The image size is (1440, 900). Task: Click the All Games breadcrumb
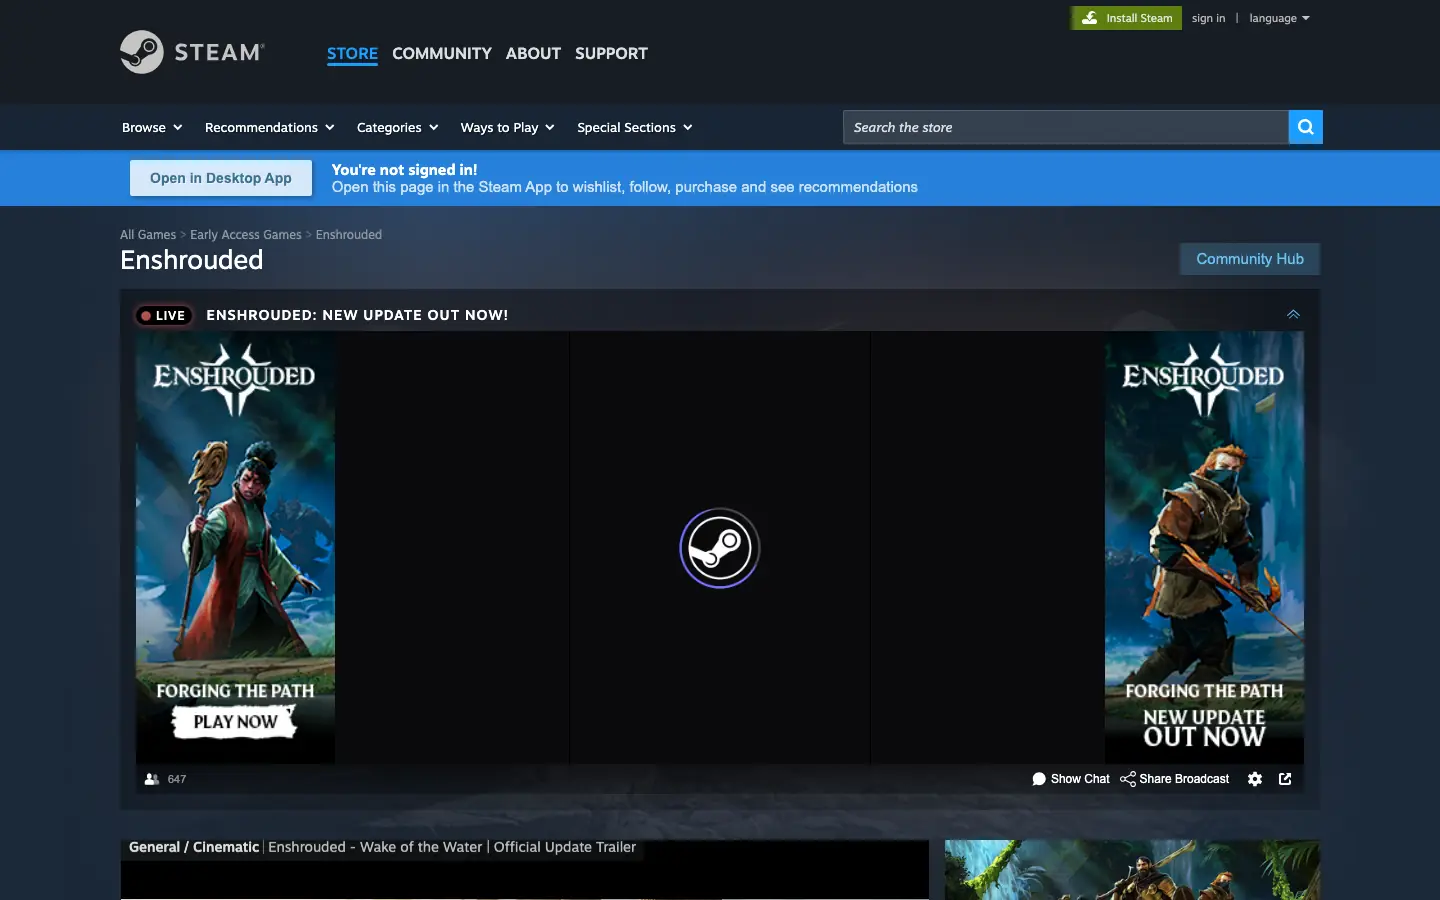coord(148,235)
